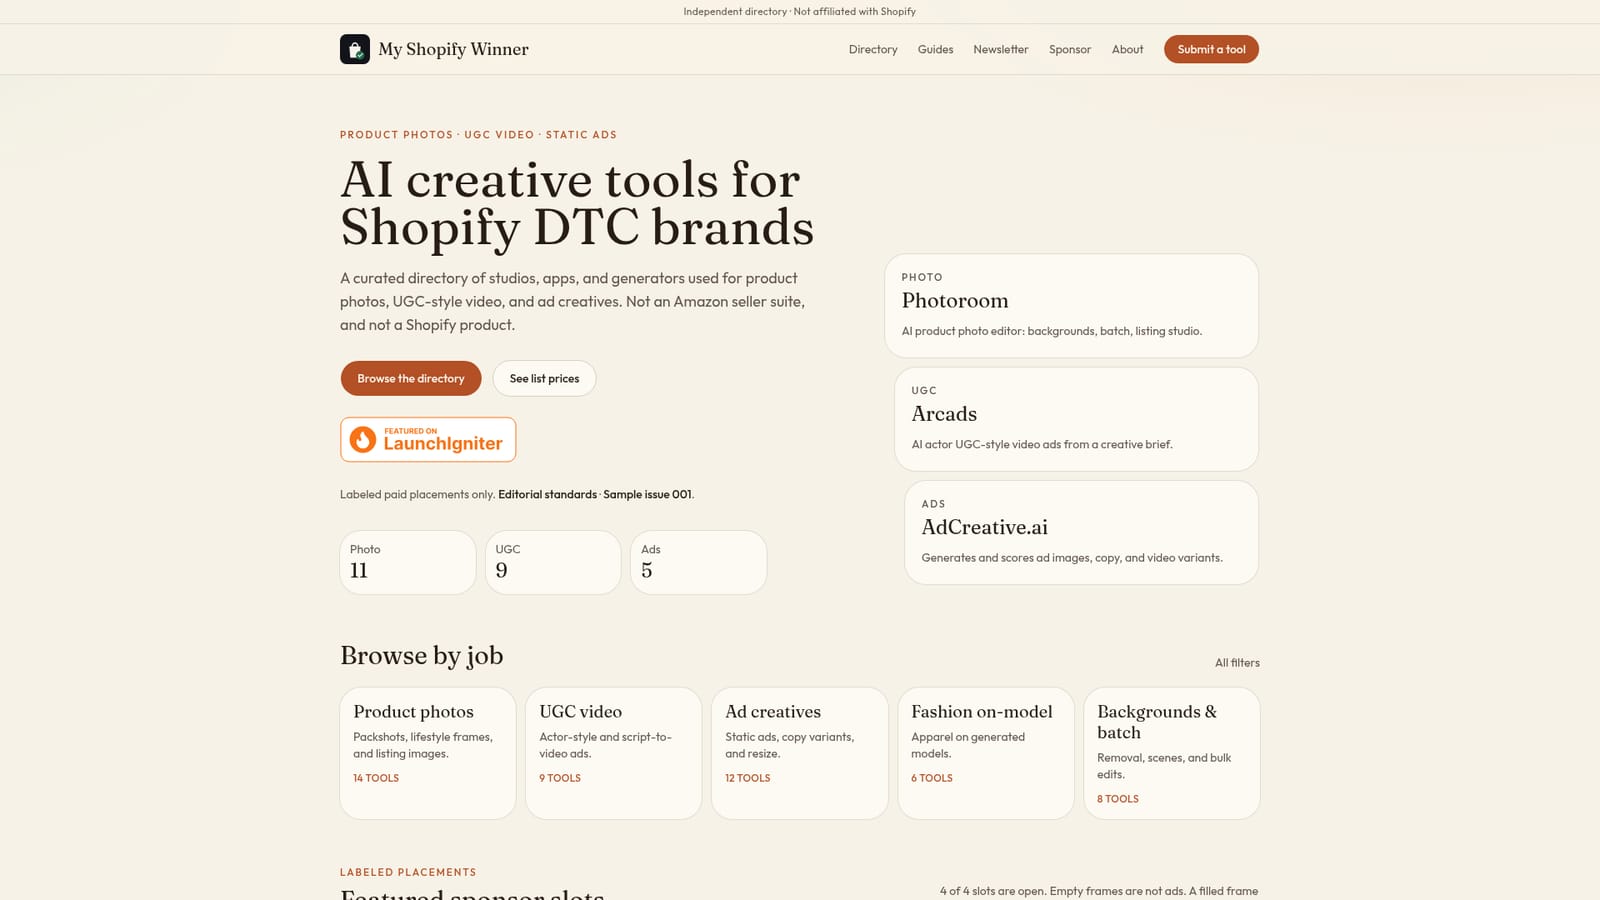Open the Arcads tool card
Viewport: 1600px width, 900px height.
coord(1076,419)
